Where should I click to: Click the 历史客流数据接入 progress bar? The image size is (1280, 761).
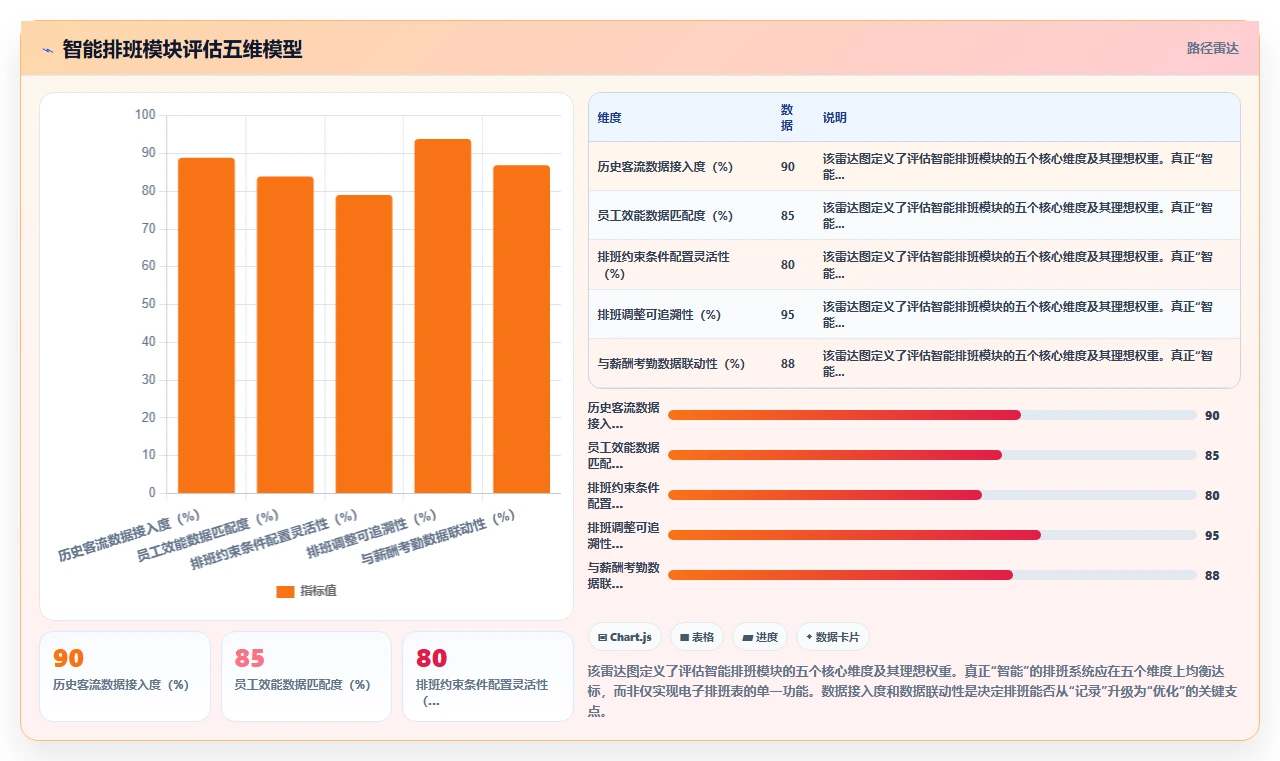pyautogui.click(x=932, y=415)
